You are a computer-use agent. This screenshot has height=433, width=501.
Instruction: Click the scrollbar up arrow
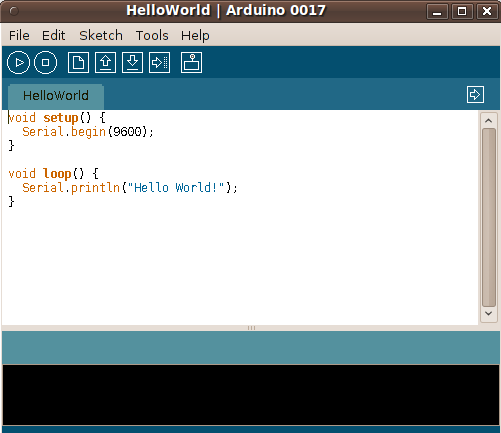[x=489, y=121]
